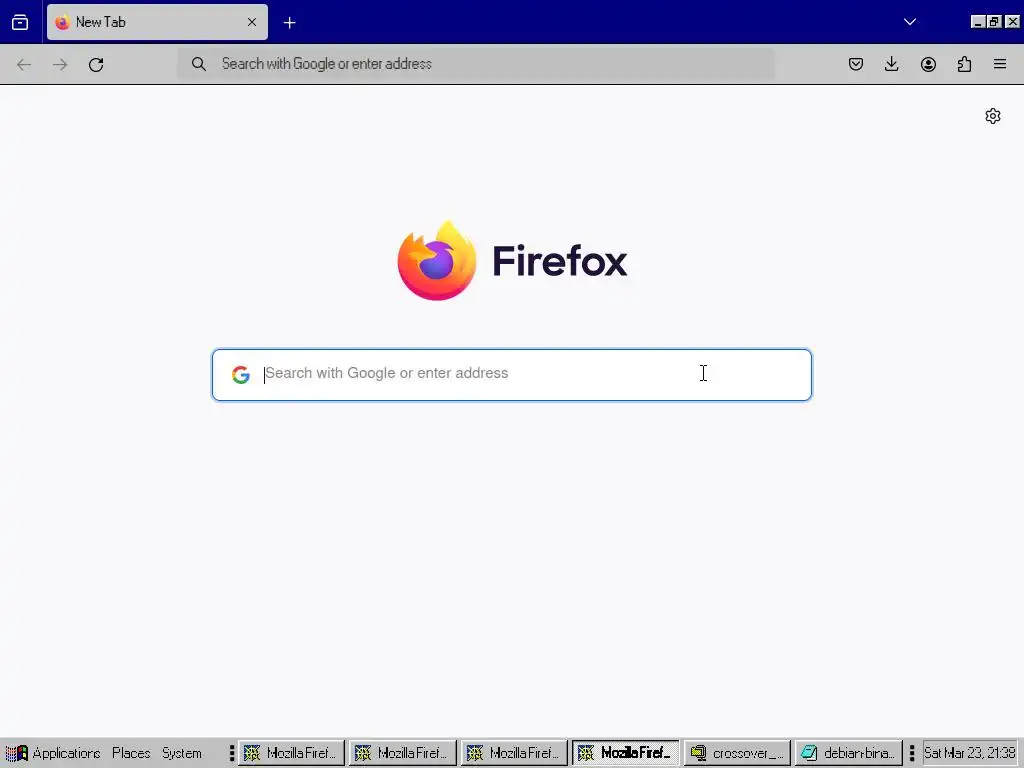The image size is (1024, 768).
Task: Reload the current page
Action: 96,64
